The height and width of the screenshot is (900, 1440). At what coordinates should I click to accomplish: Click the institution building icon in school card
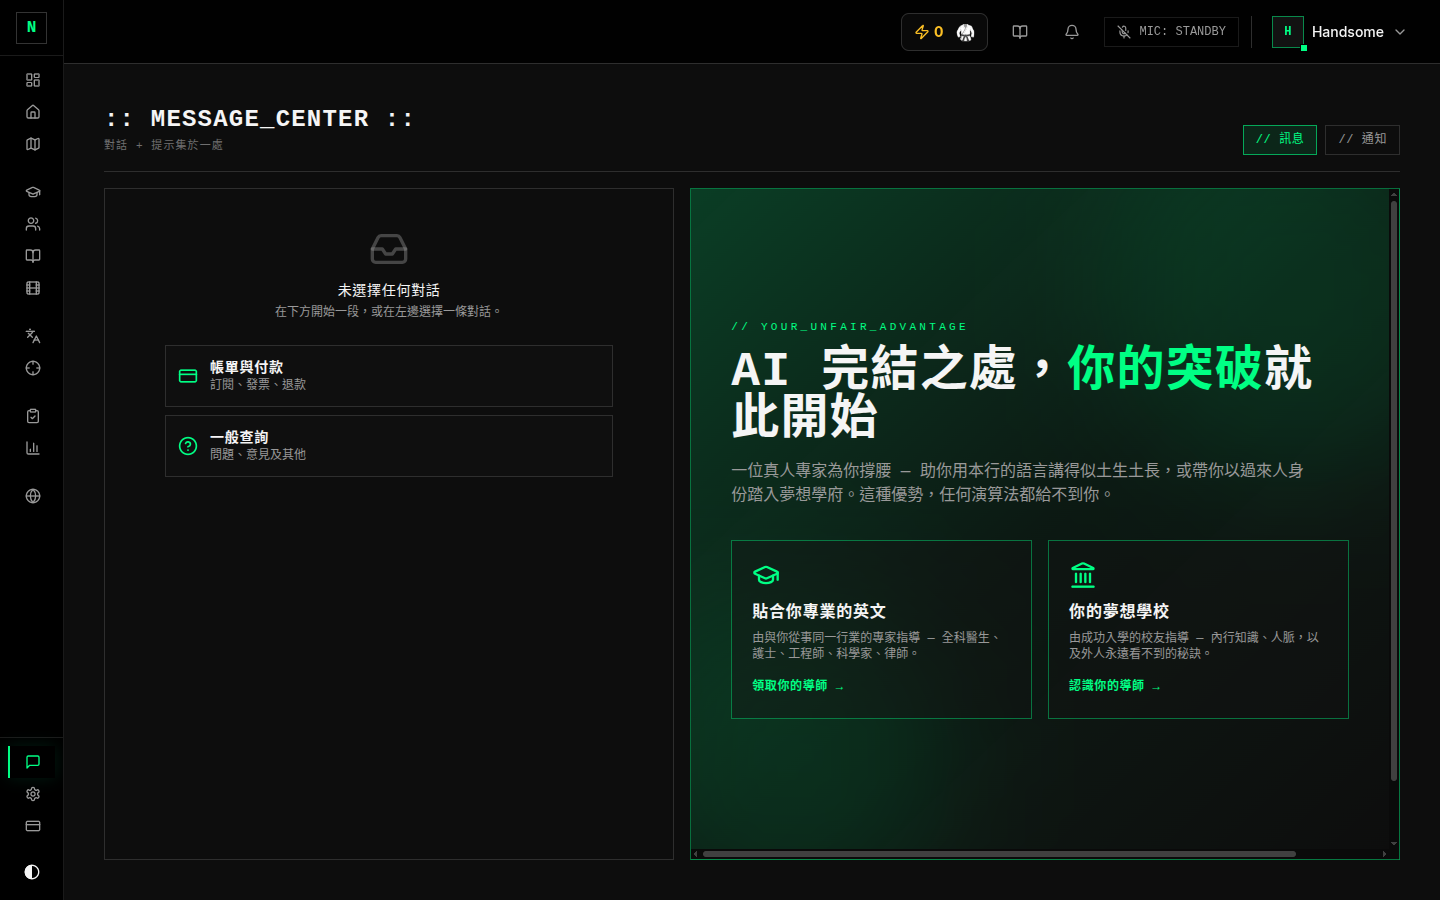pyautogui.click(x=1083, y=575)
